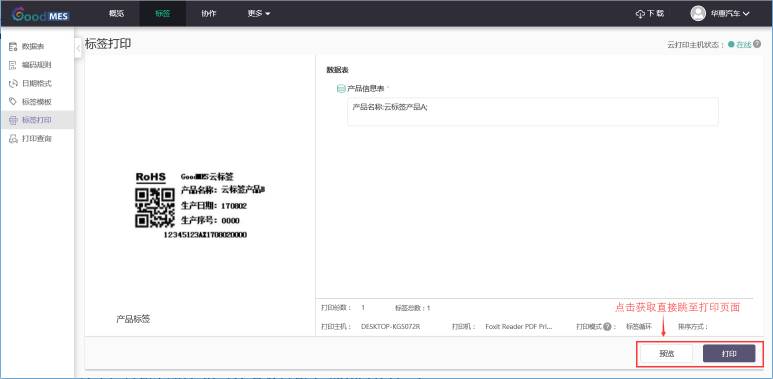Open 标签模板 in the sidebar
Screen dimensions: 773x379
click(x=37, y=102)
